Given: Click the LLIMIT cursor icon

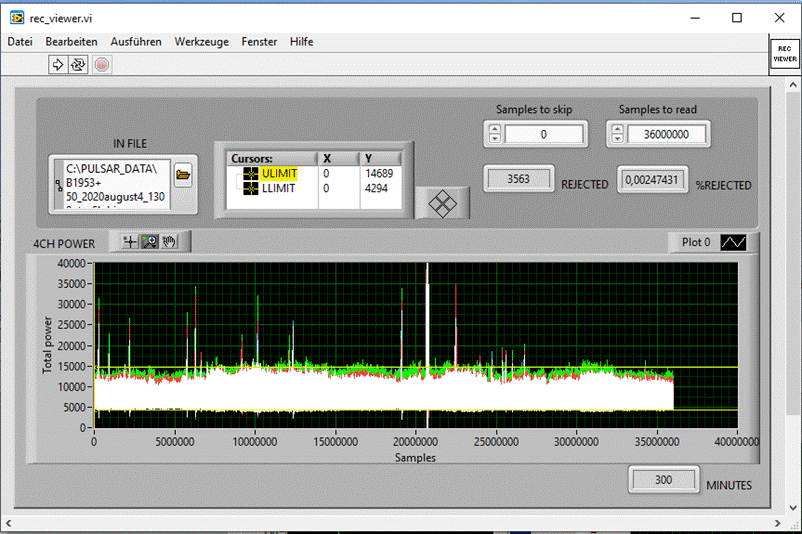Looking at the screenshot, I should [251, 189].
